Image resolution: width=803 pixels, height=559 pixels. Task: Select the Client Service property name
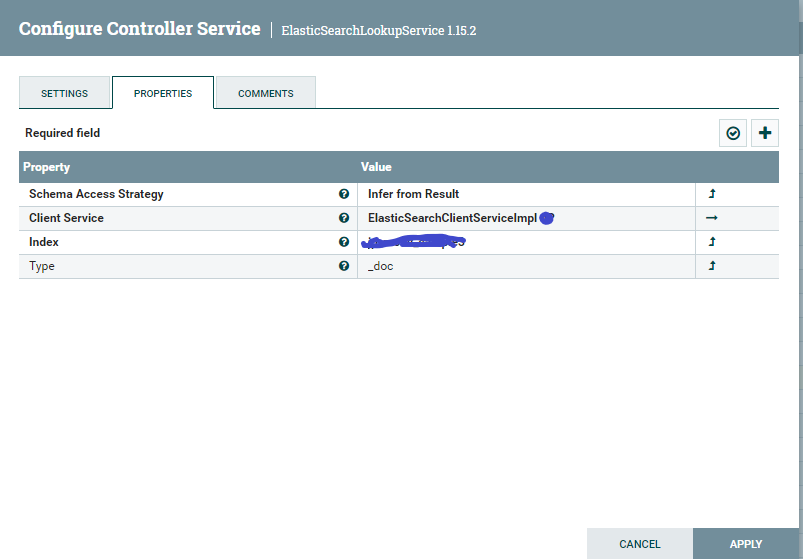(x=66, y=218)
